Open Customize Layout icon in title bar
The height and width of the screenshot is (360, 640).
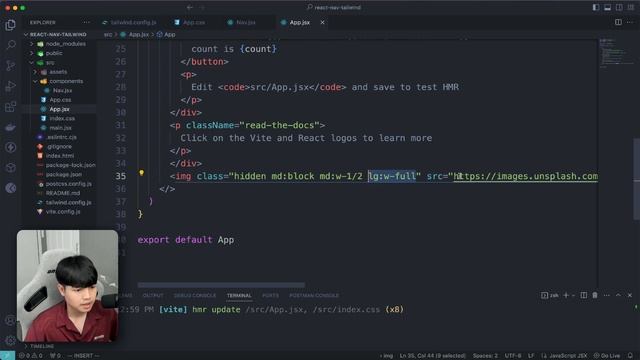coord(631,7)
